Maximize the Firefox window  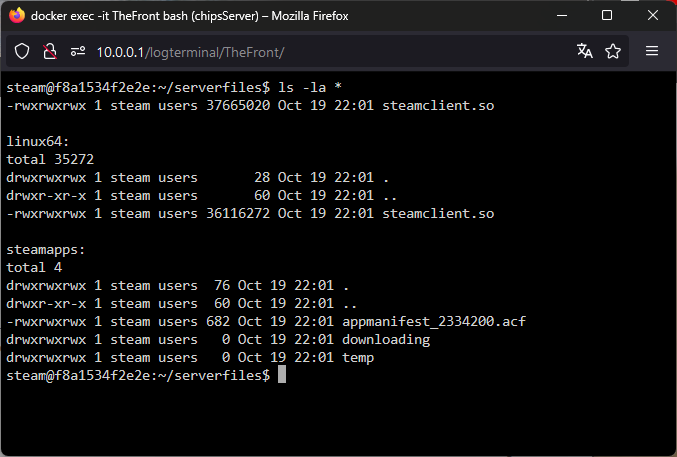coord(607,16)
